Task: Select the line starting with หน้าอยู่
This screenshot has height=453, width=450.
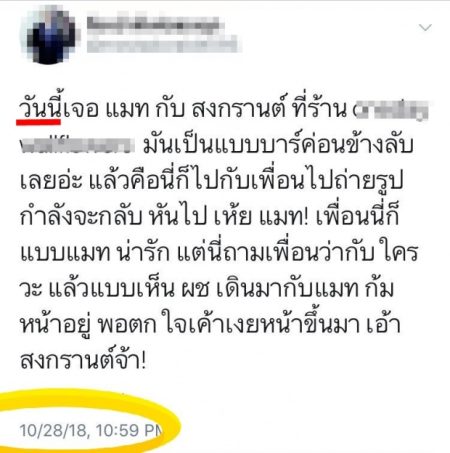Action: point(210,325)
